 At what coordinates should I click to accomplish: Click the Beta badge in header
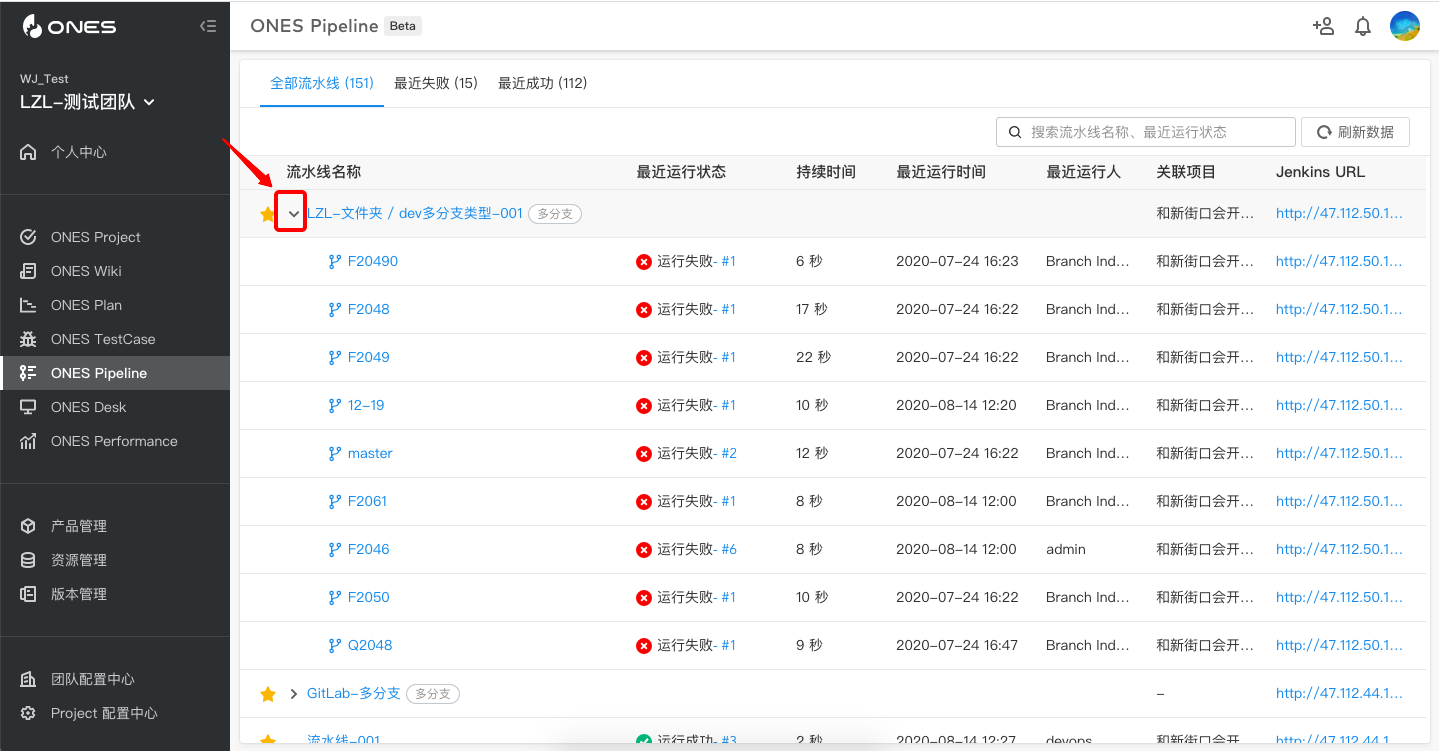coord(403,26)
